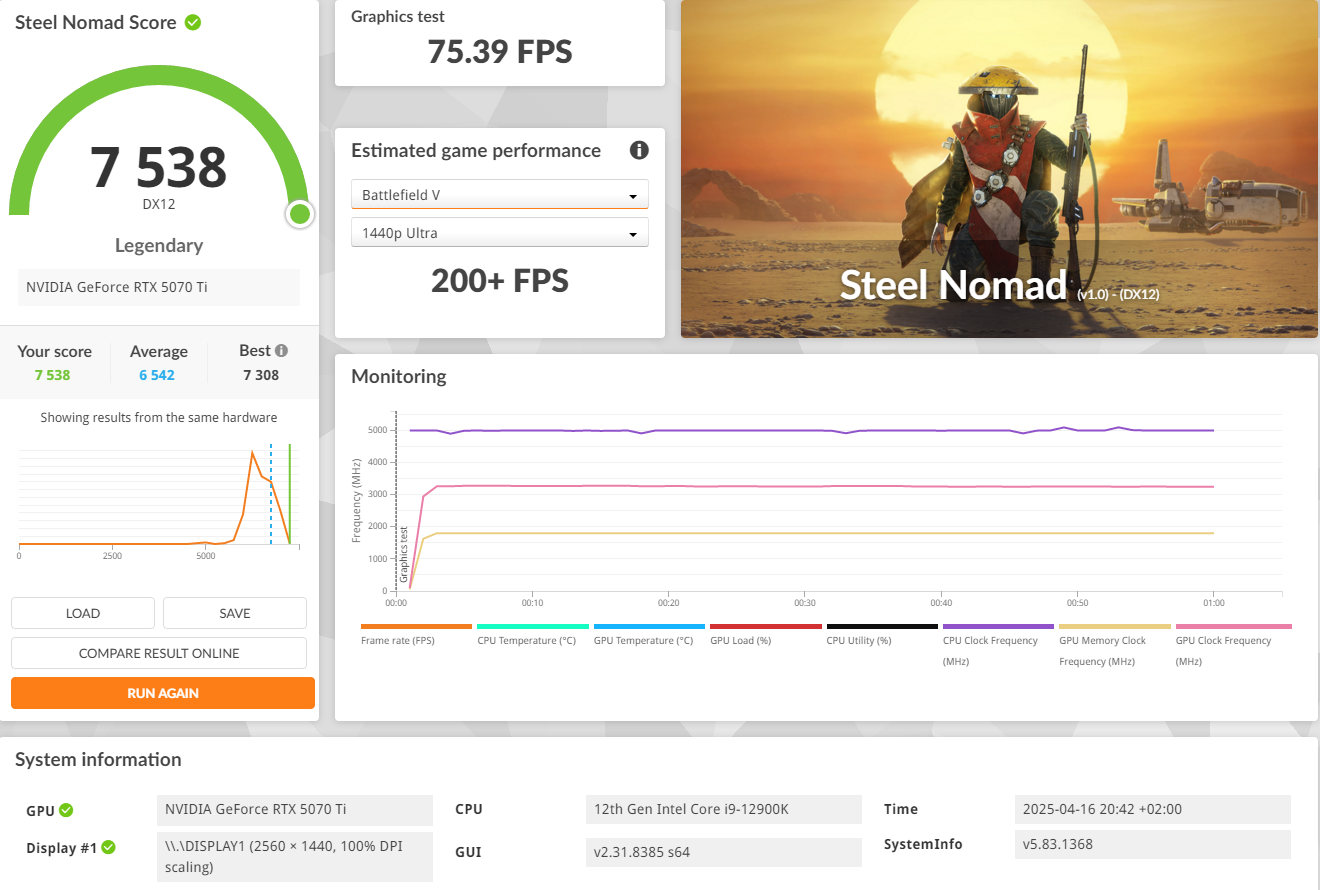Click the NVIDIA GeForce RTX 5070 Ti field under Legendary
Screen dimensions: 1320x890
[x=159, y=287]
